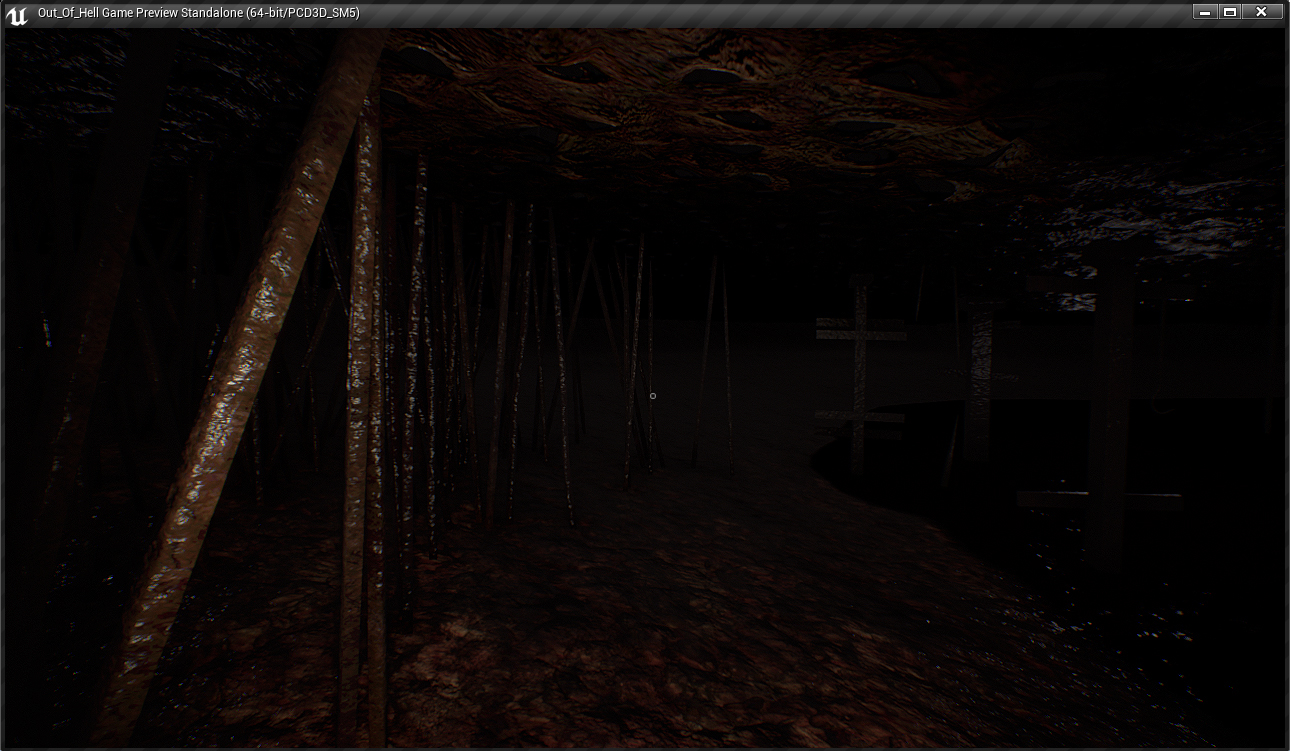Maximize the game preview window
The image size is (1290, 751).
pos(1231,12)
